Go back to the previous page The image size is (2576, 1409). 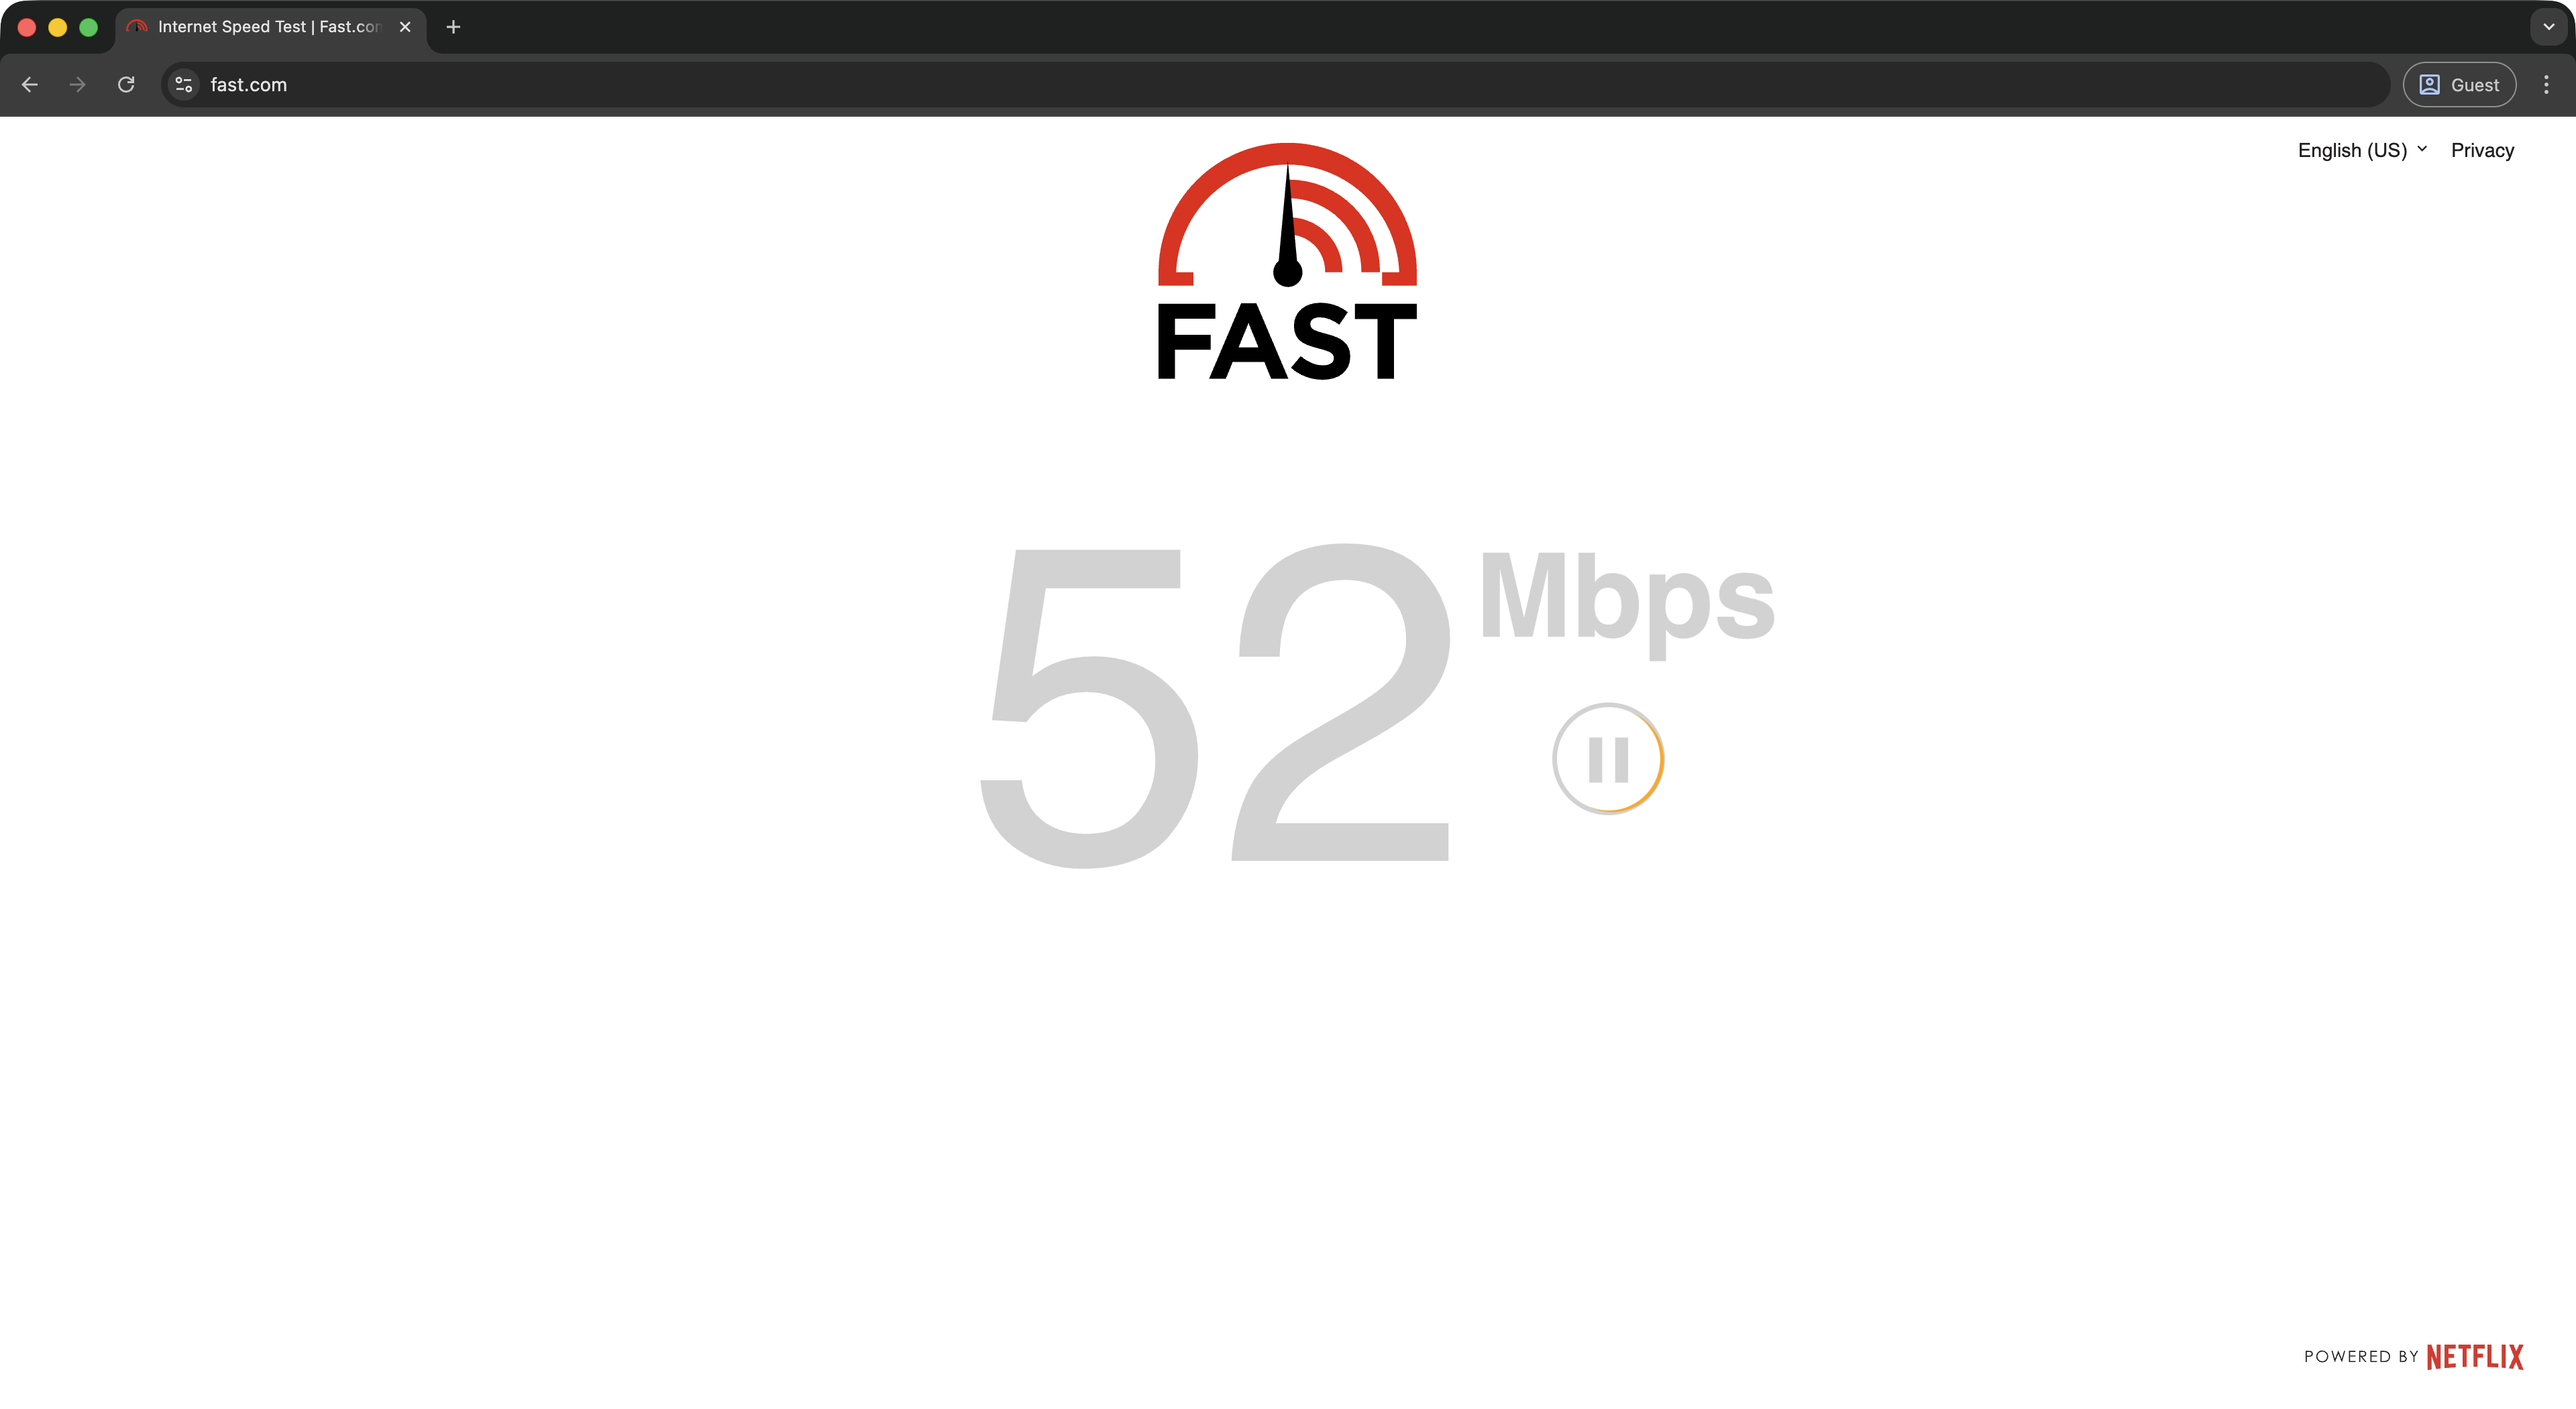[x=30, y=85]
